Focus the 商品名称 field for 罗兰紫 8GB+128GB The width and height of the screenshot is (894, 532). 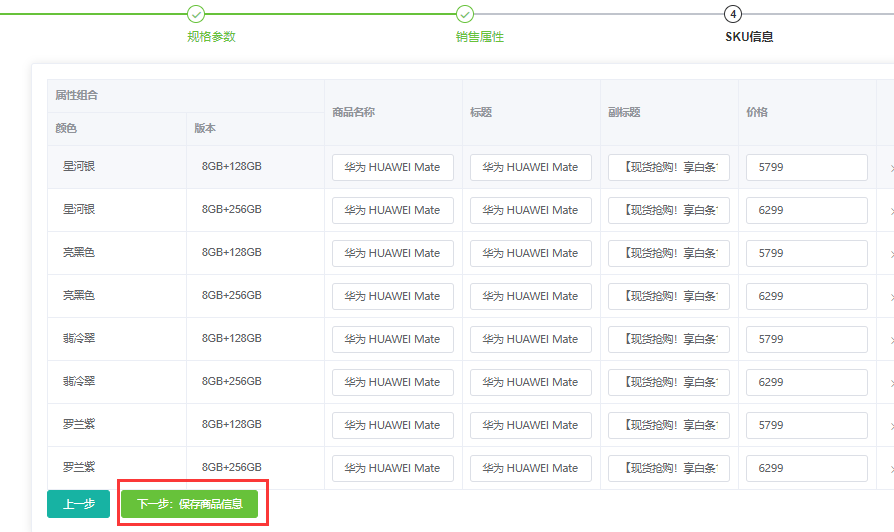(393, 425)
